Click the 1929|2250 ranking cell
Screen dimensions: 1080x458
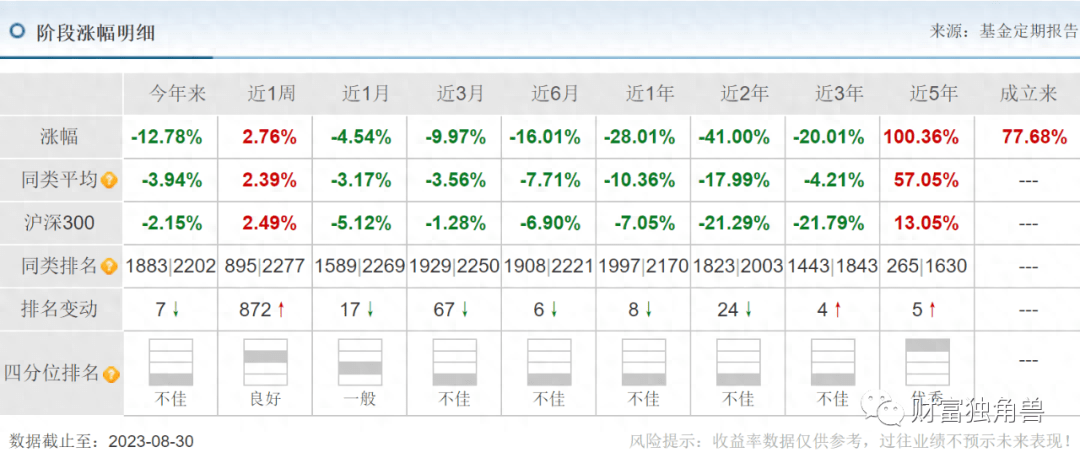click(x=454, y=267)
